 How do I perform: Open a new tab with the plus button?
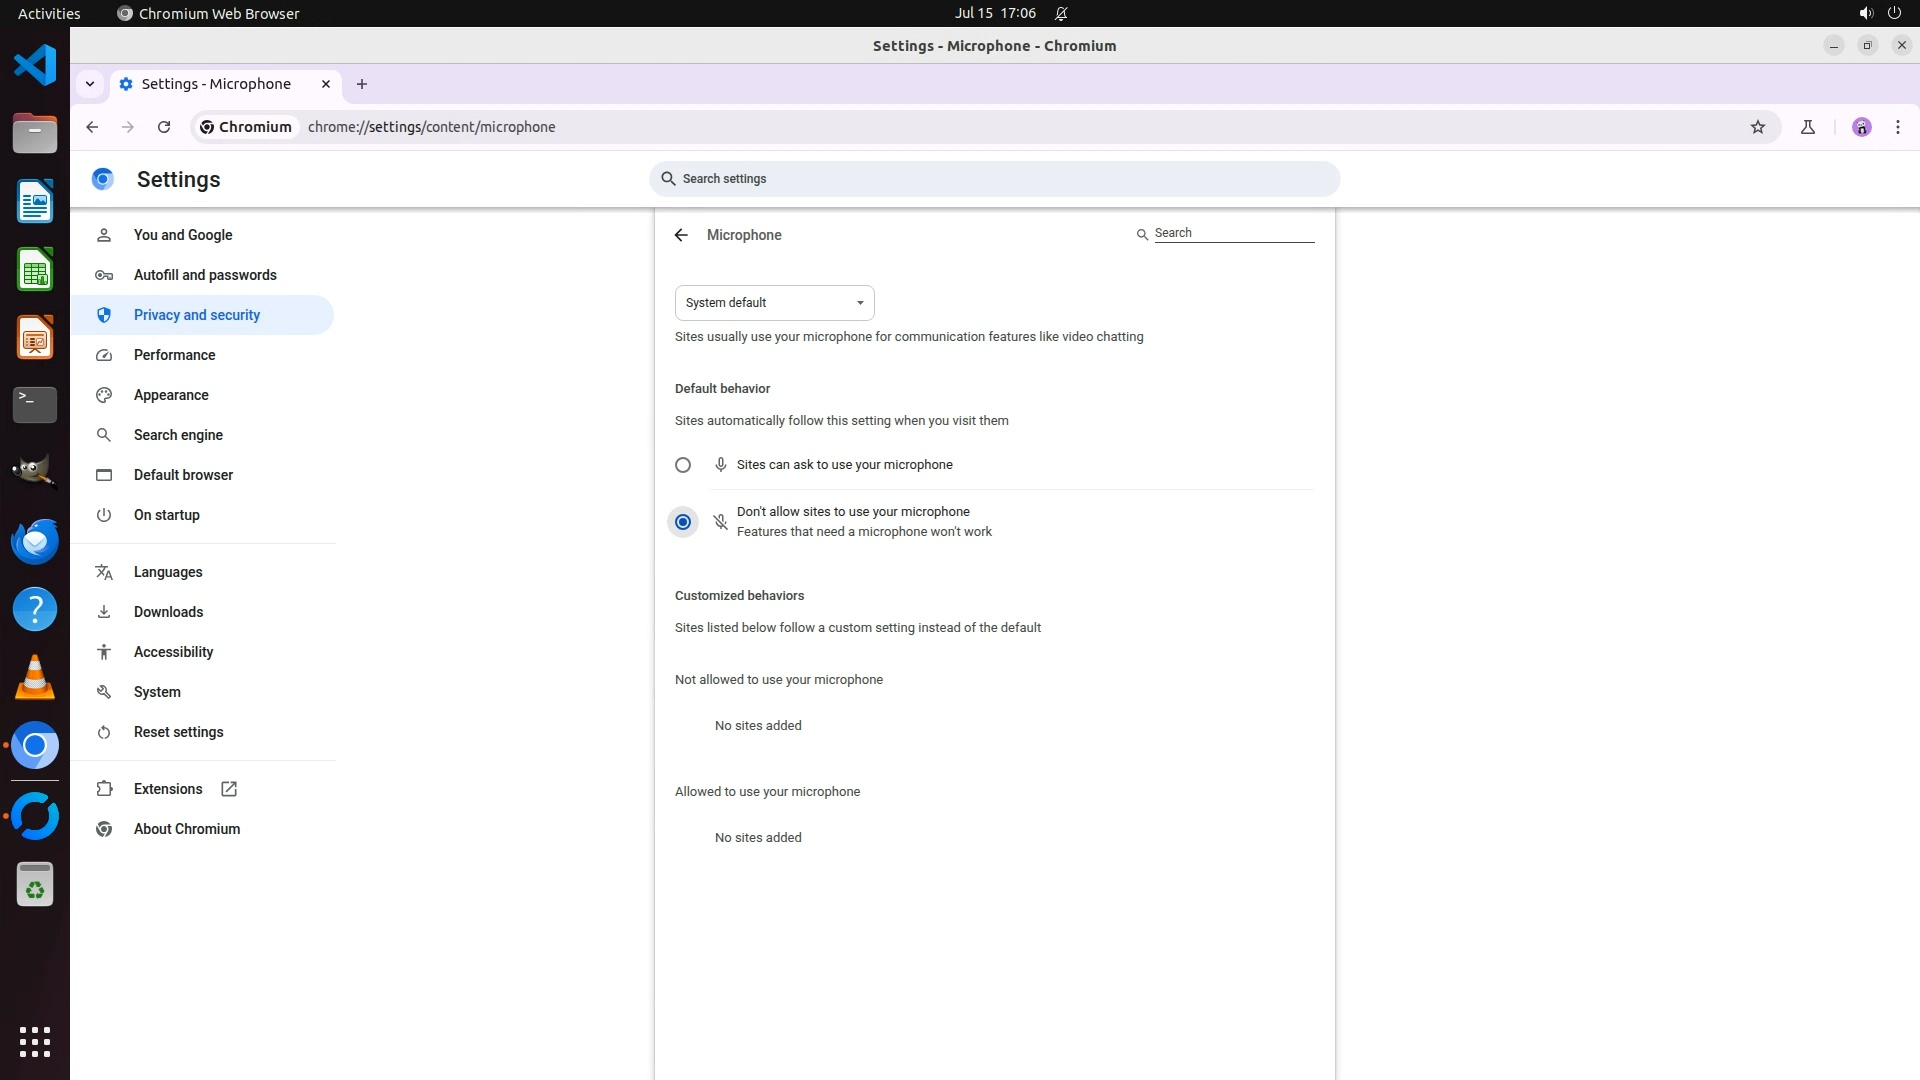362,84
